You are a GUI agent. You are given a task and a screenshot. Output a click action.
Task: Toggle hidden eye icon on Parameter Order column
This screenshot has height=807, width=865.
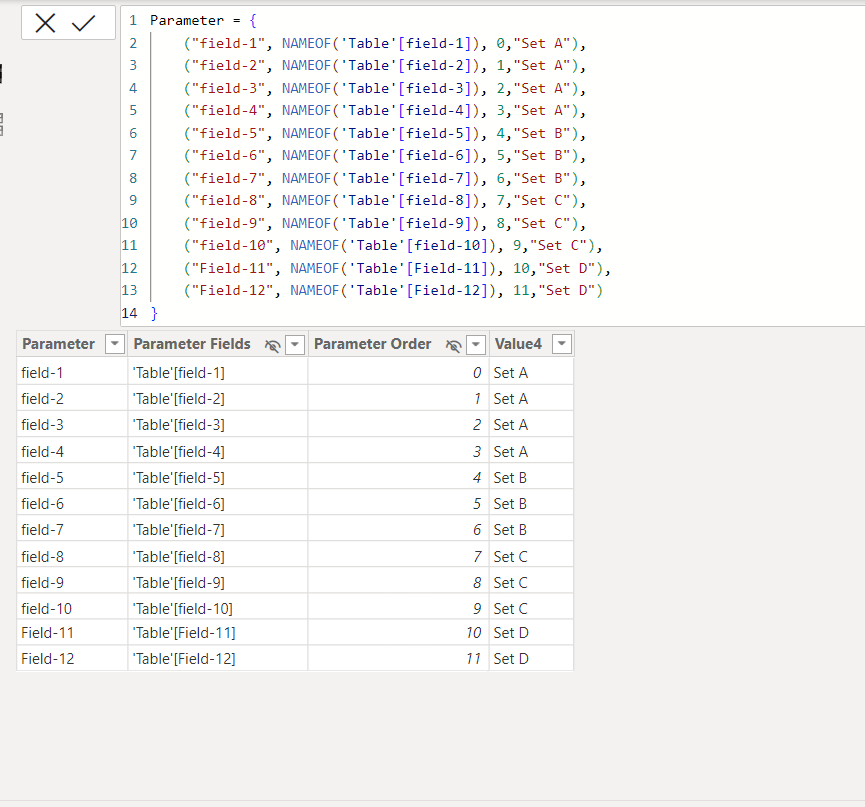point(453,345)
